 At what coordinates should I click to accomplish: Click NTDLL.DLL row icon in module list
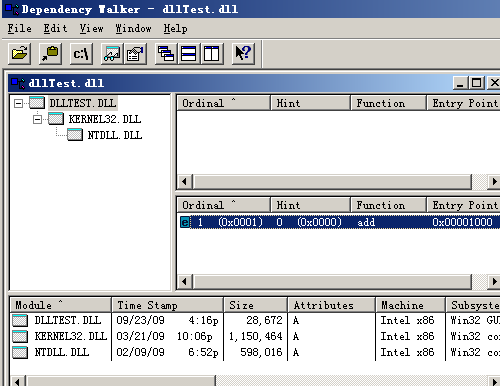pos(20,352)
